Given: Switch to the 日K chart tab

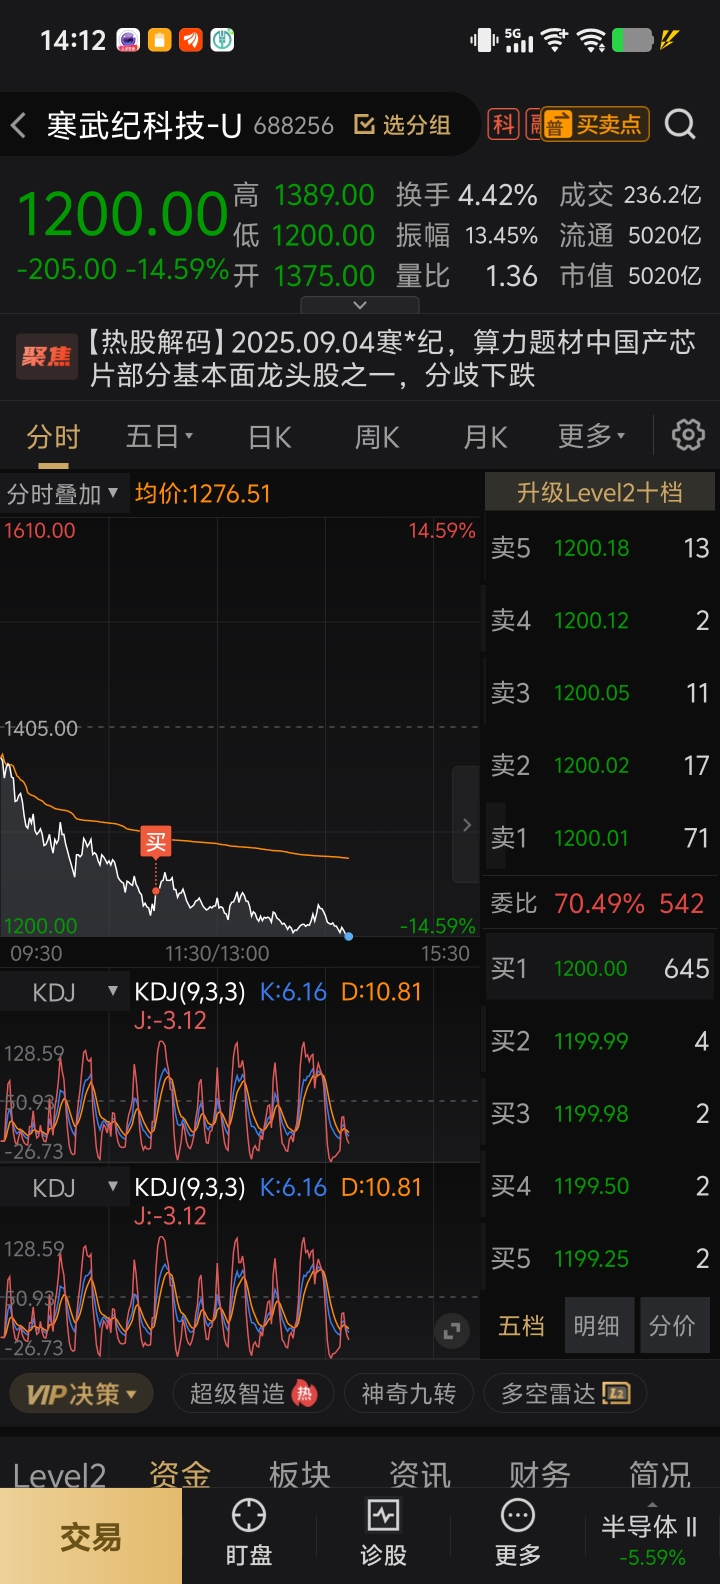Looking at the screenshot, I should coord(270,437).
